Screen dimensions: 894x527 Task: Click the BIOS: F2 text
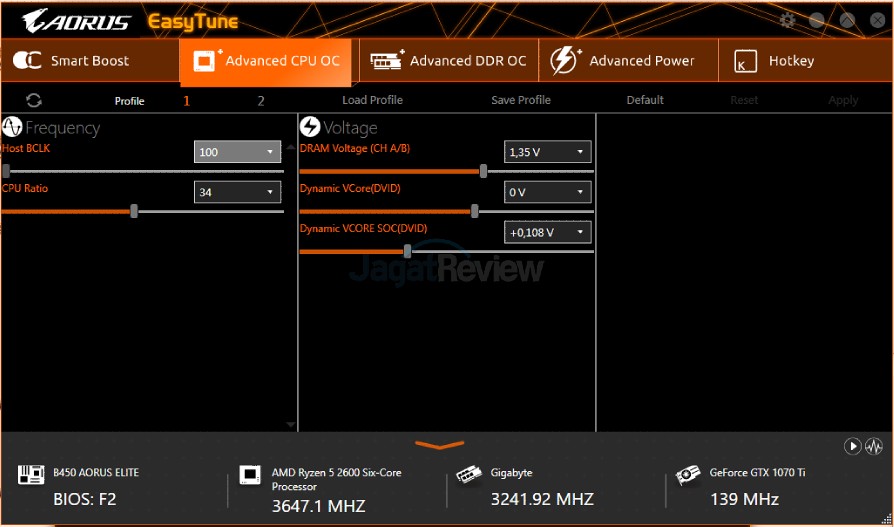pyautogui.click(x=84, y=500)
